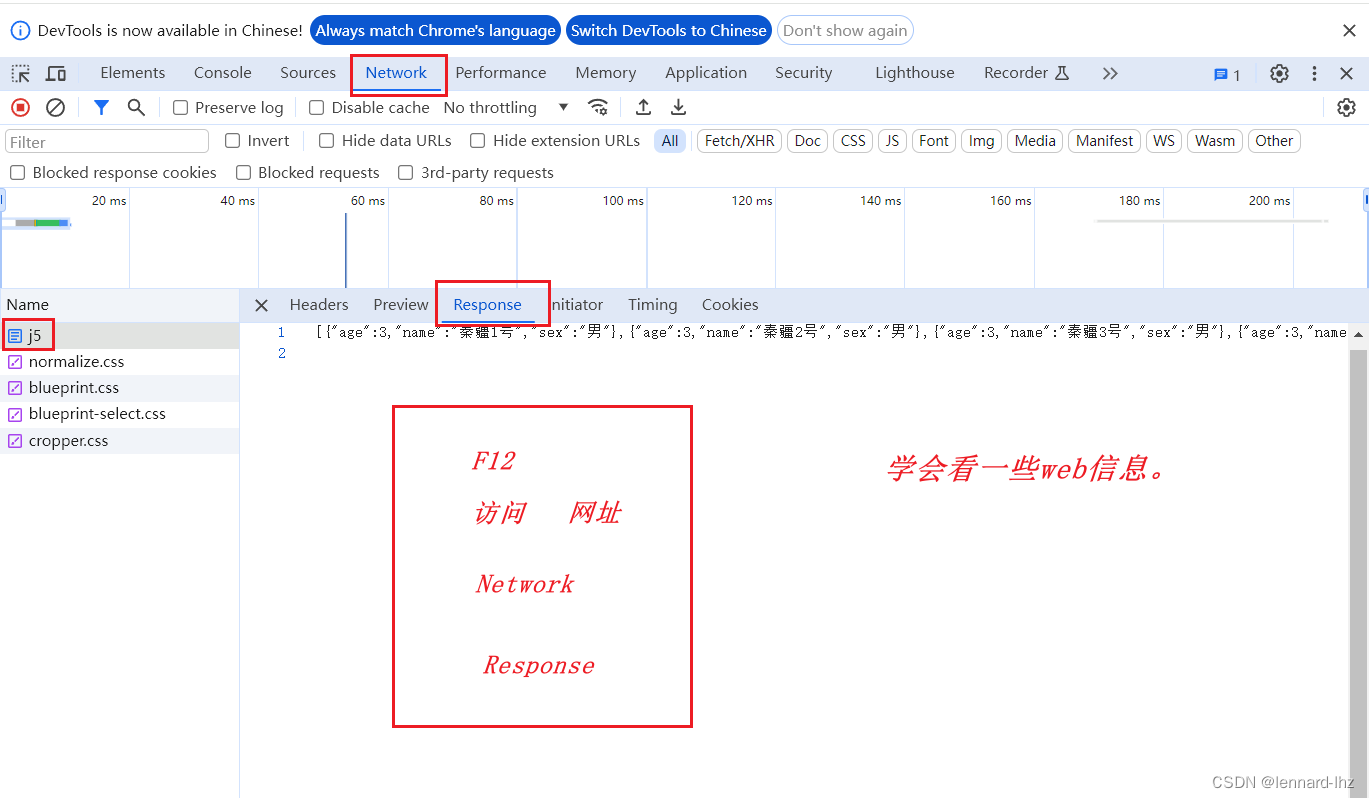Switch to the Elements tab
The width and height of the screenshot is (1369, 798).
(x=133, y=73)
